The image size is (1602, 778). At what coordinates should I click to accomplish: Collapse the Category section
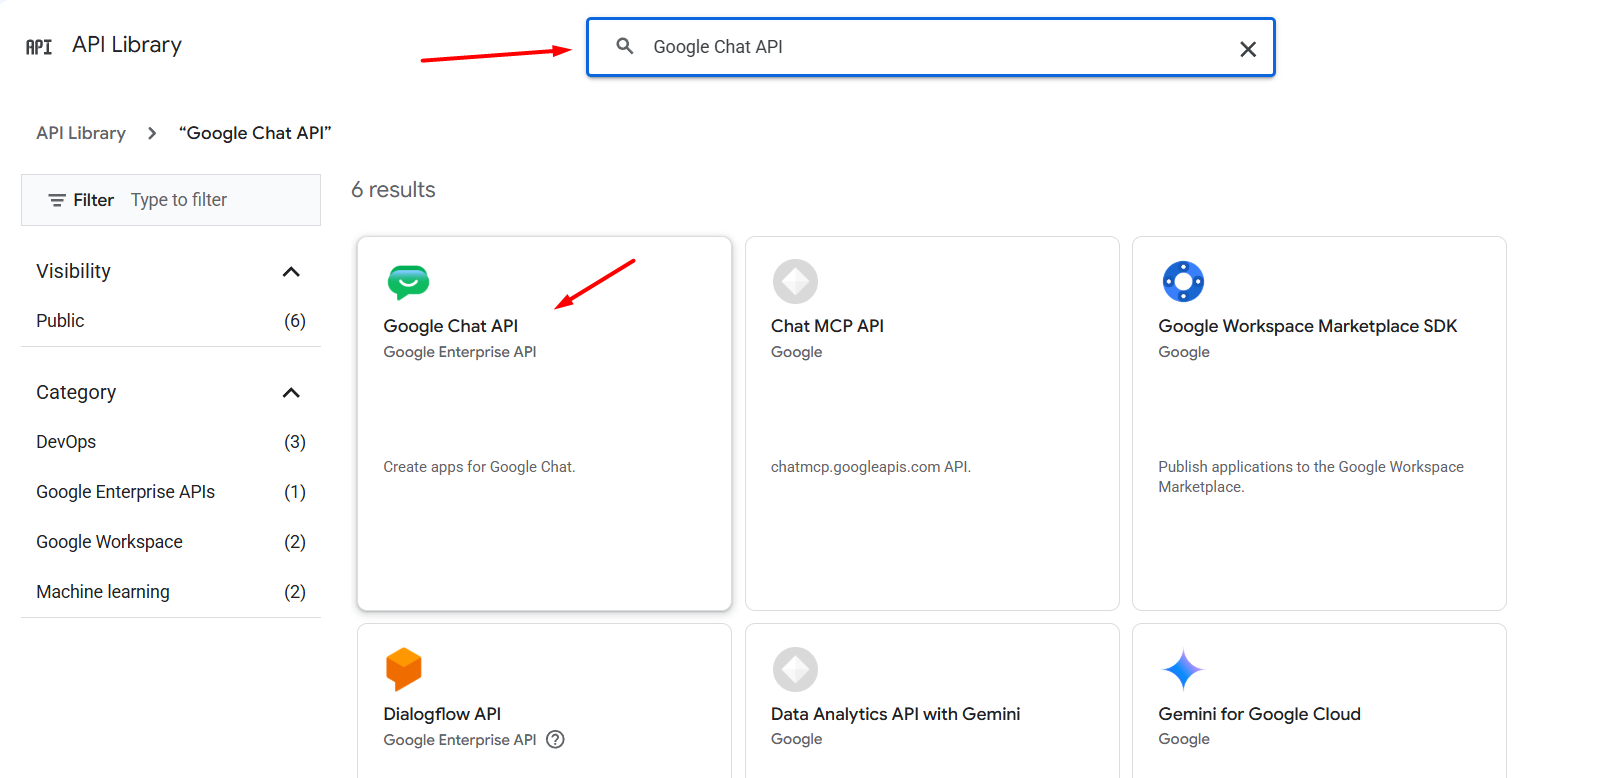click(x=291, y=393)
